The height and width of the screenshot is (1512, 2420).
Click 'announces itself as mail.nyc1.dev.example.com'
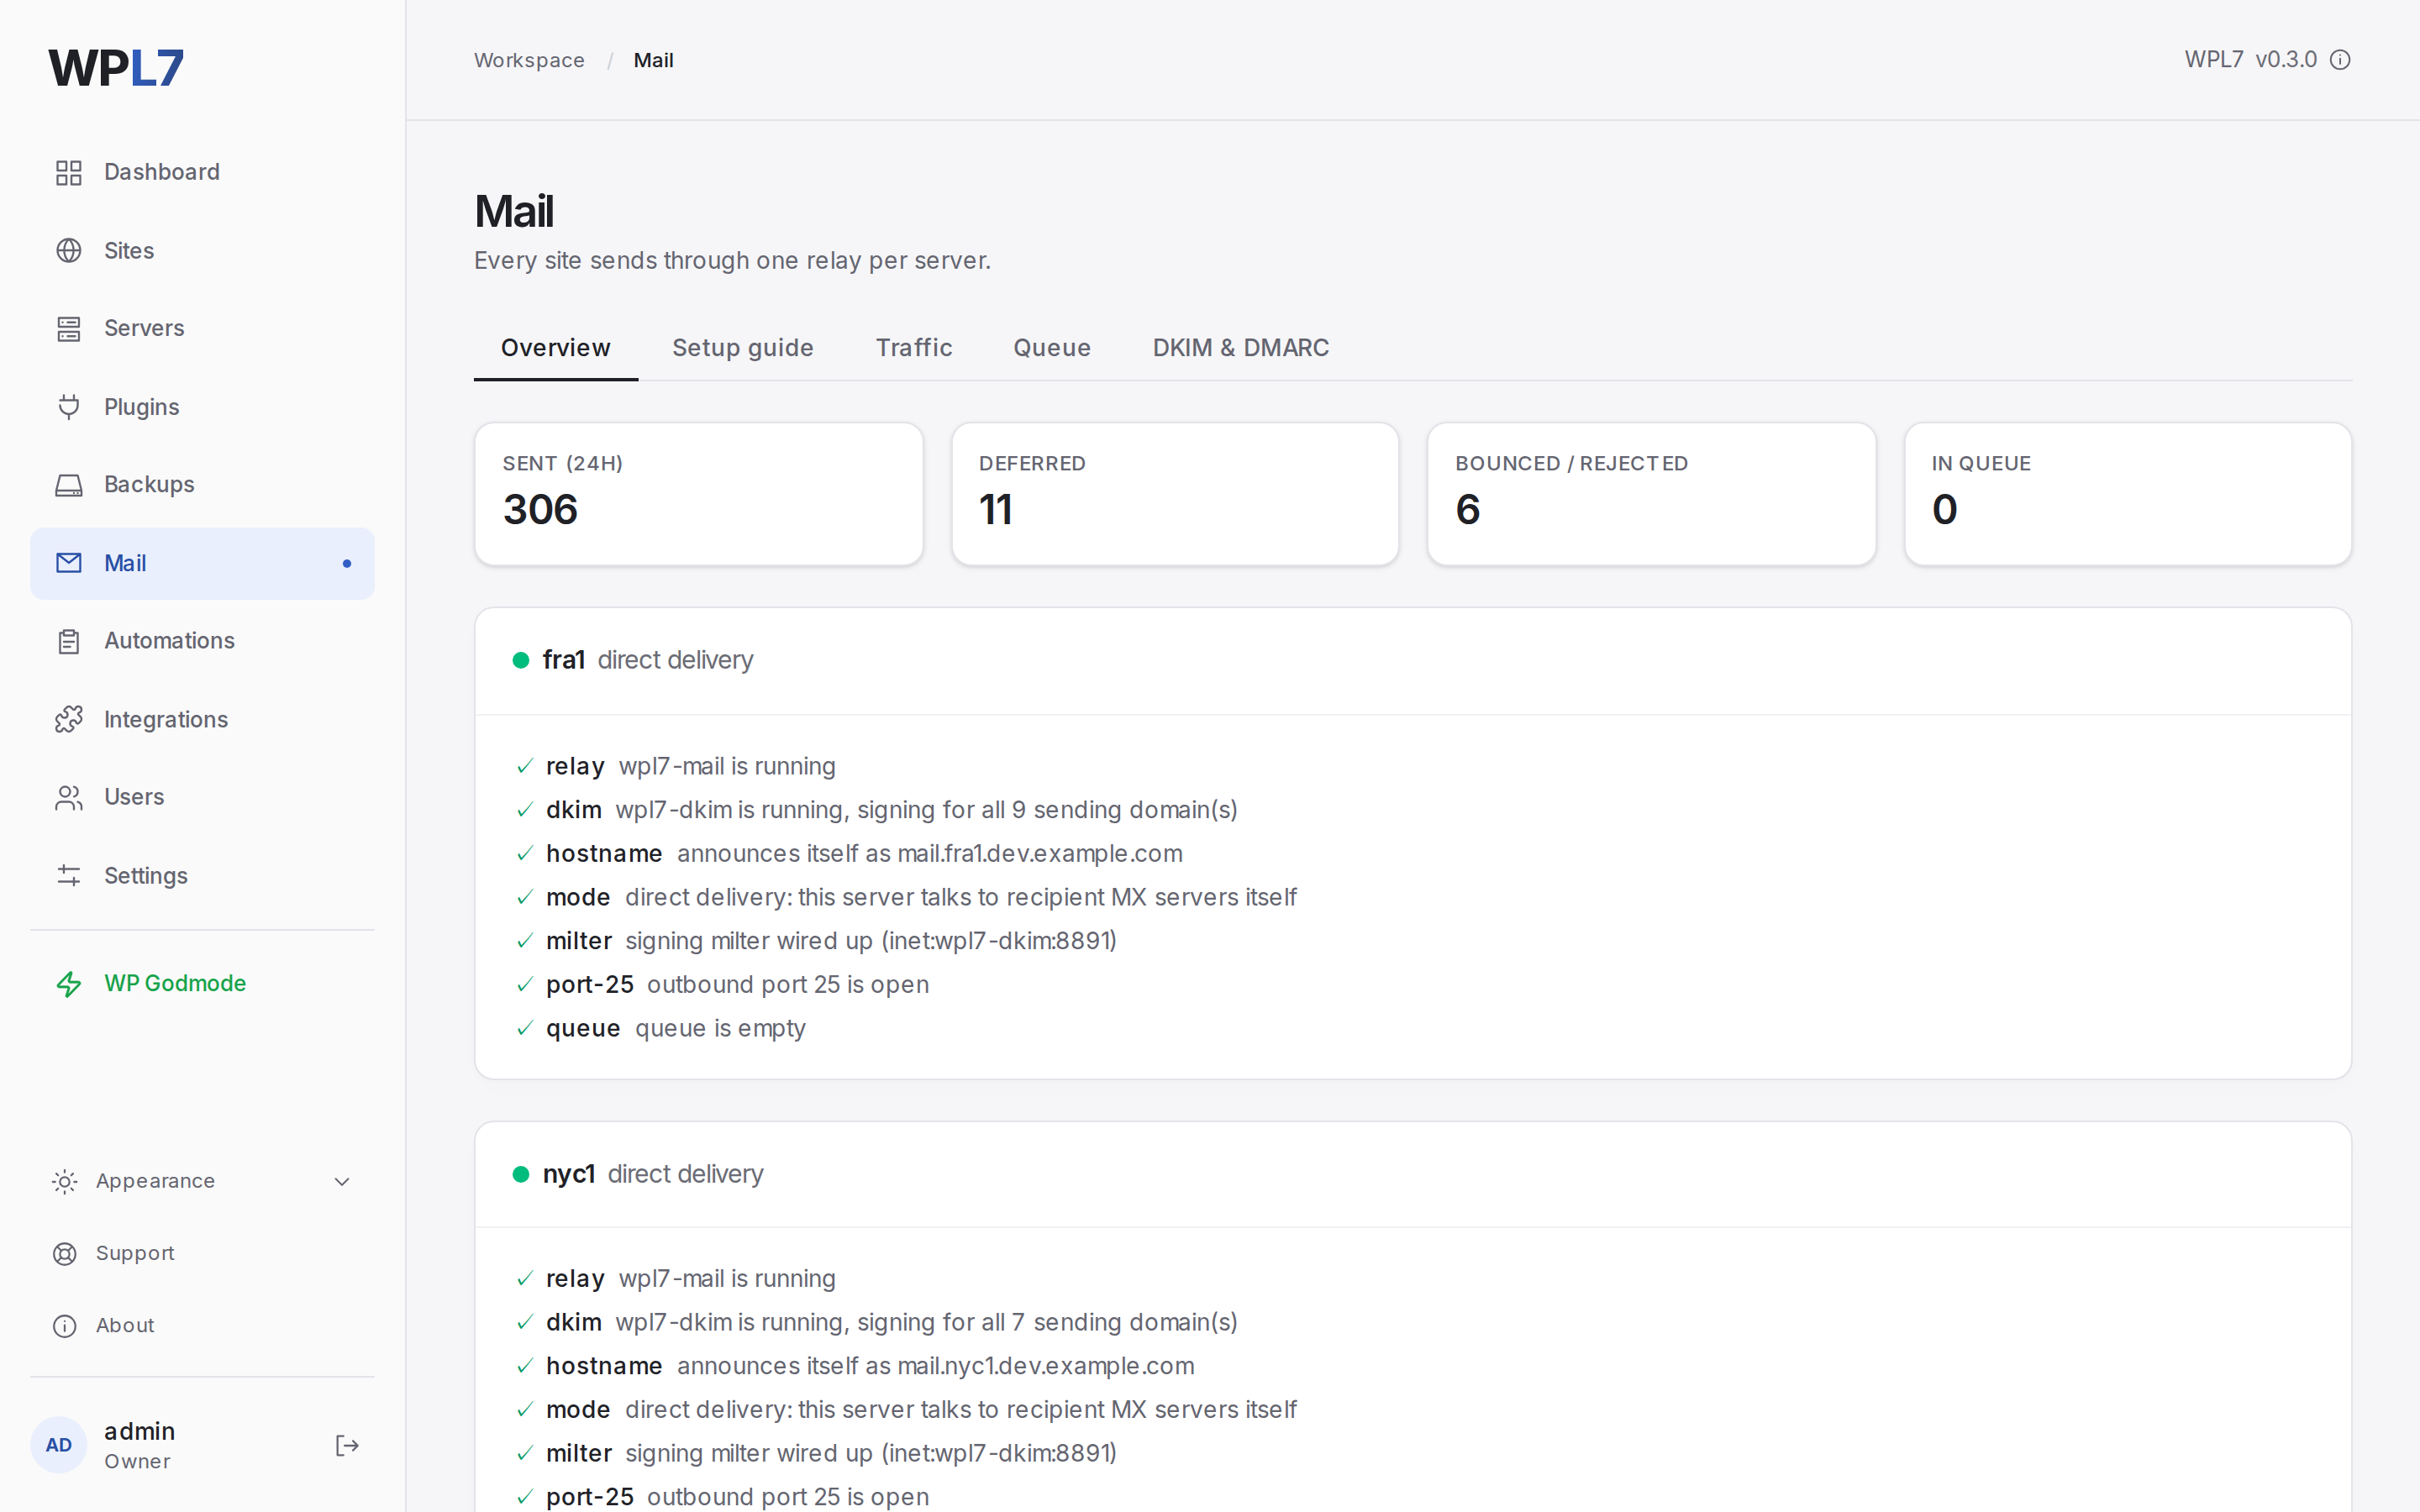[x=935, y=1366]
